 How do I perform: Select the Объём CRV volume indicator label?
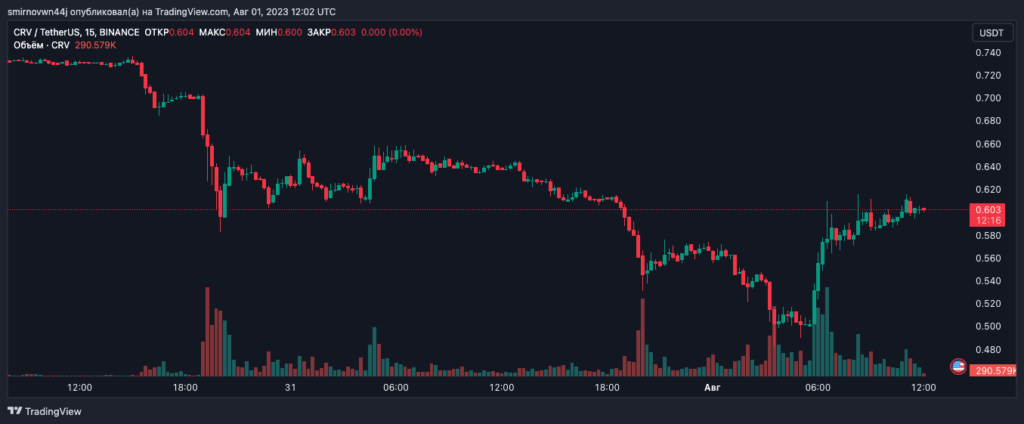click(32, 47)
